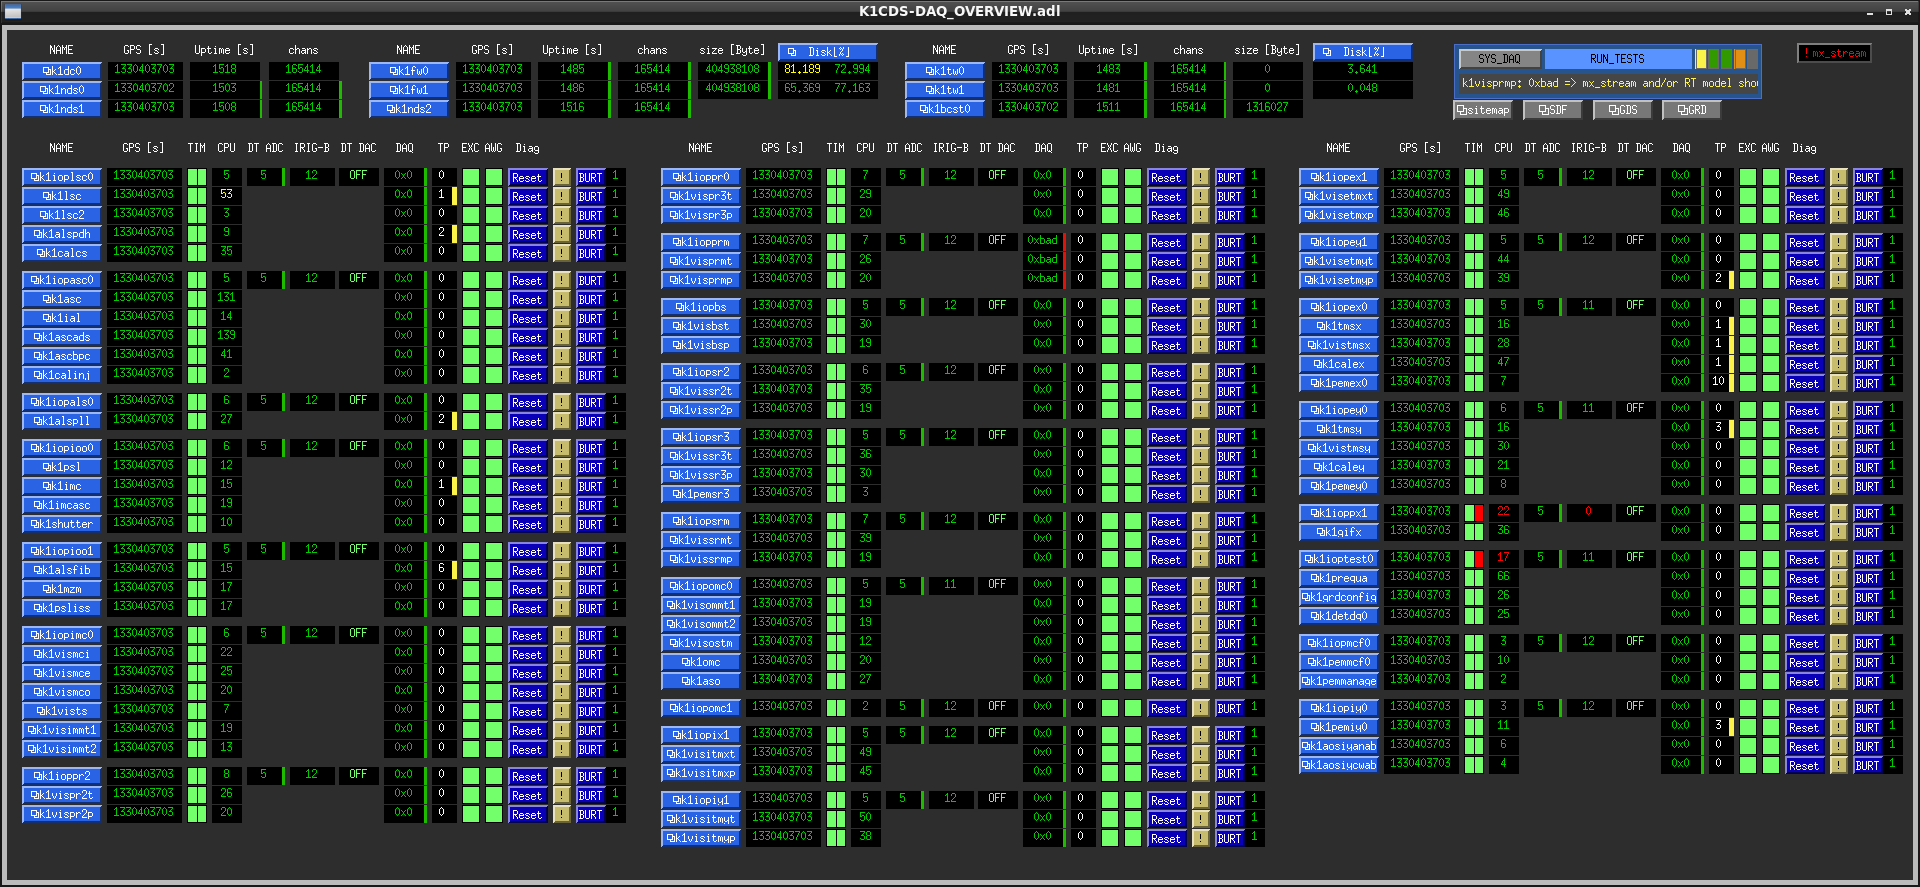
Task: Click the RUN_TESTS button
Action: click(1617, 59)
